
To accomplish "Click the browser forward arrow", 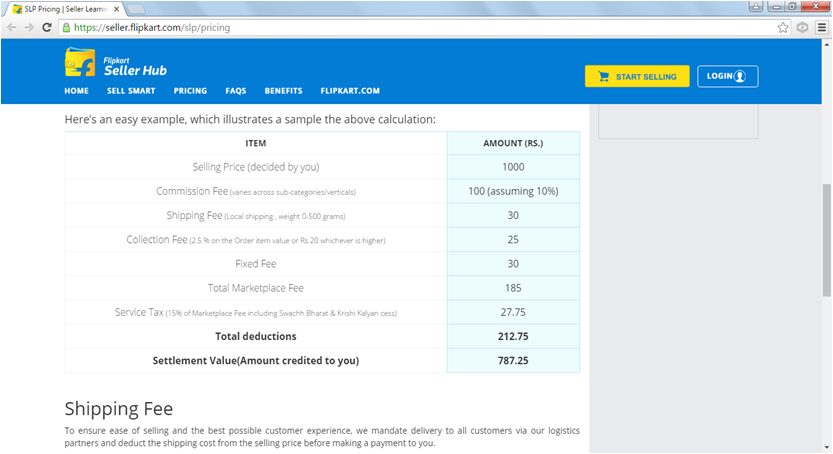I will tap(29, 28).
